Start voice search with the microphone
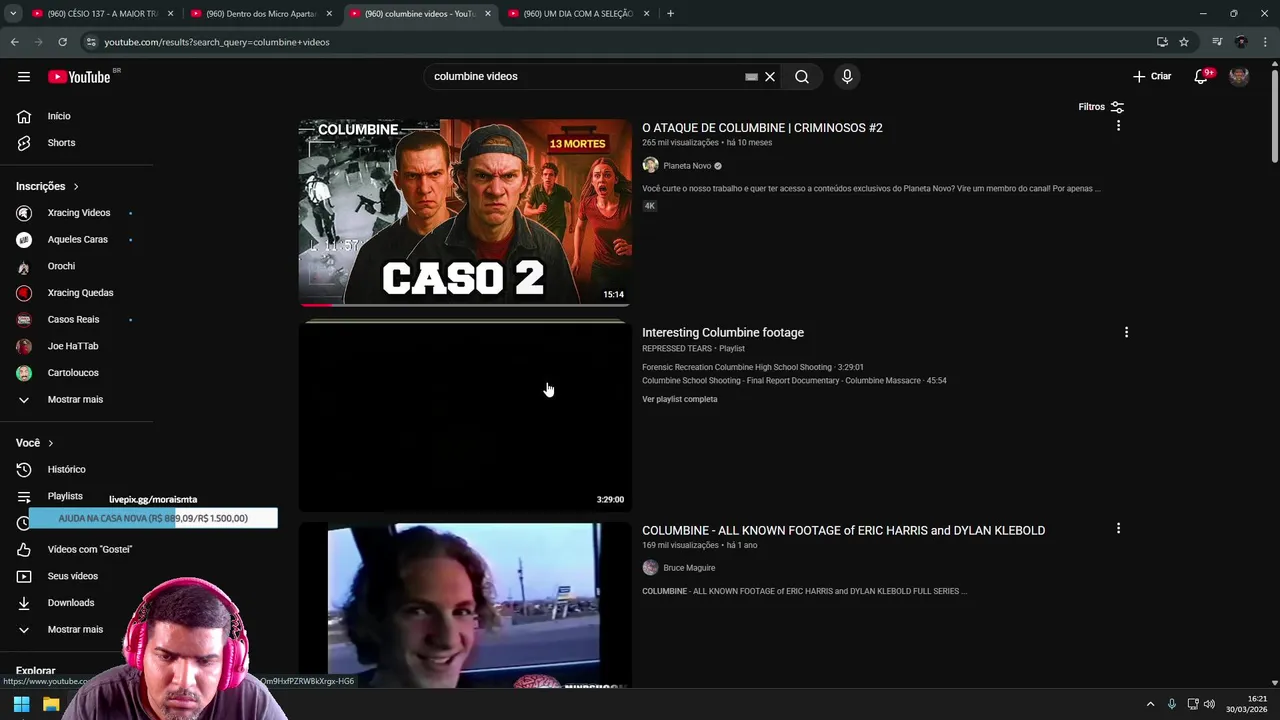The image size is (1280, 720). click(847, 76)
